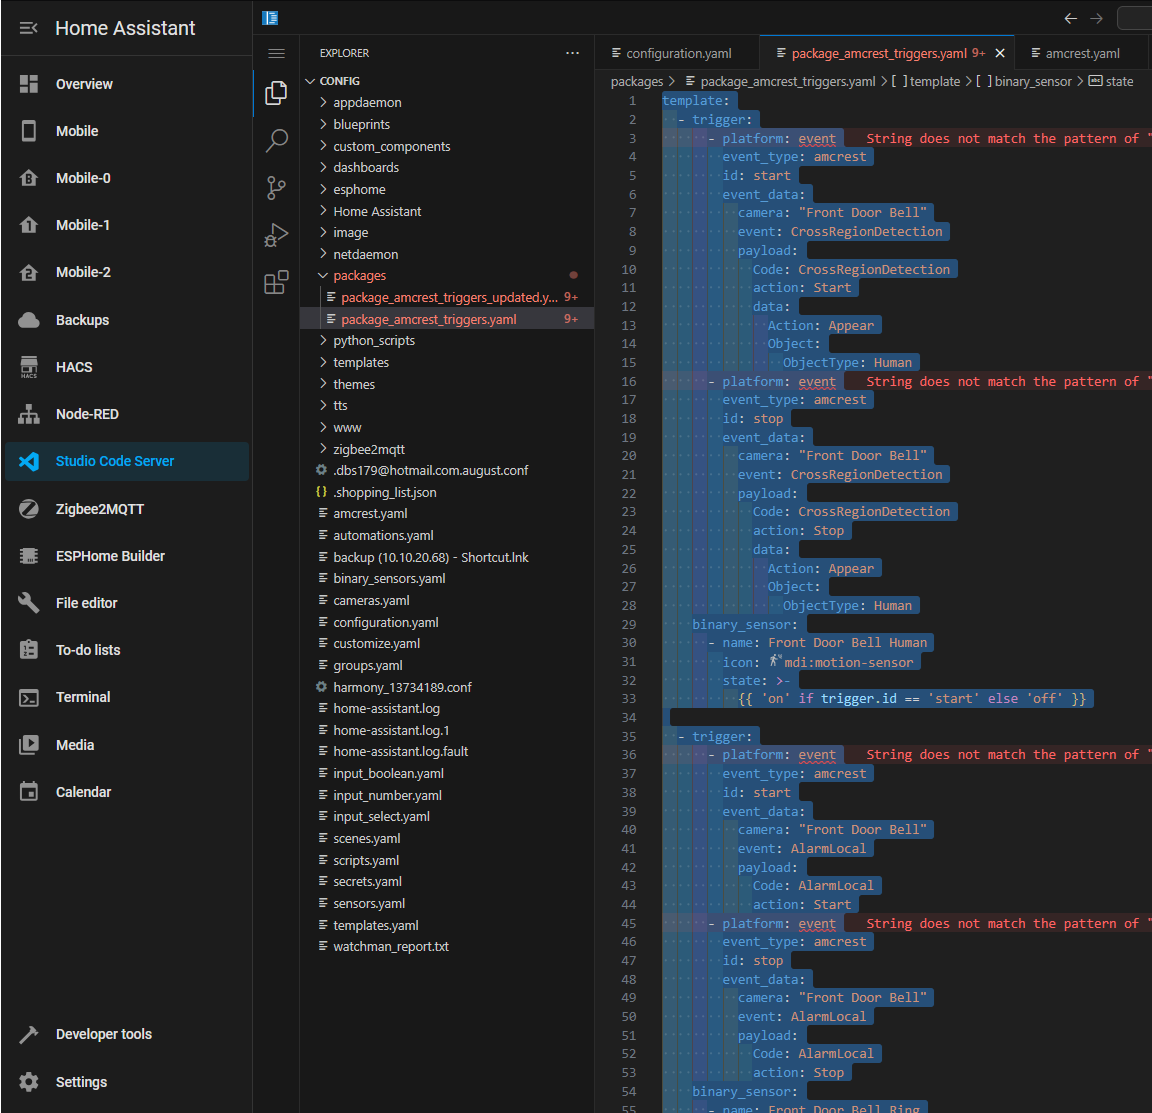
Task: Expand the custom_components folder
Action: [x=391, y=146]
